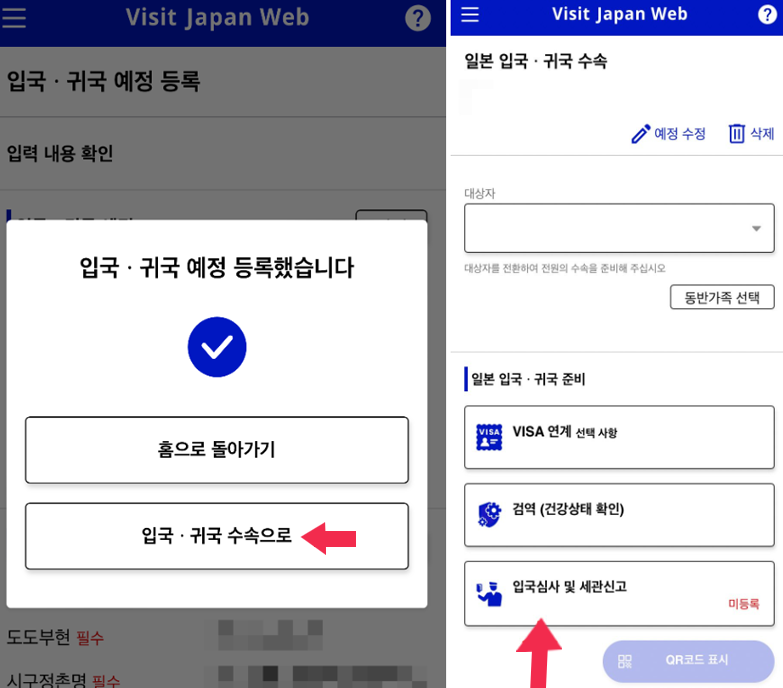Open hamburger menu on left screen
The image size is (783, 688).
click(13, 18)
